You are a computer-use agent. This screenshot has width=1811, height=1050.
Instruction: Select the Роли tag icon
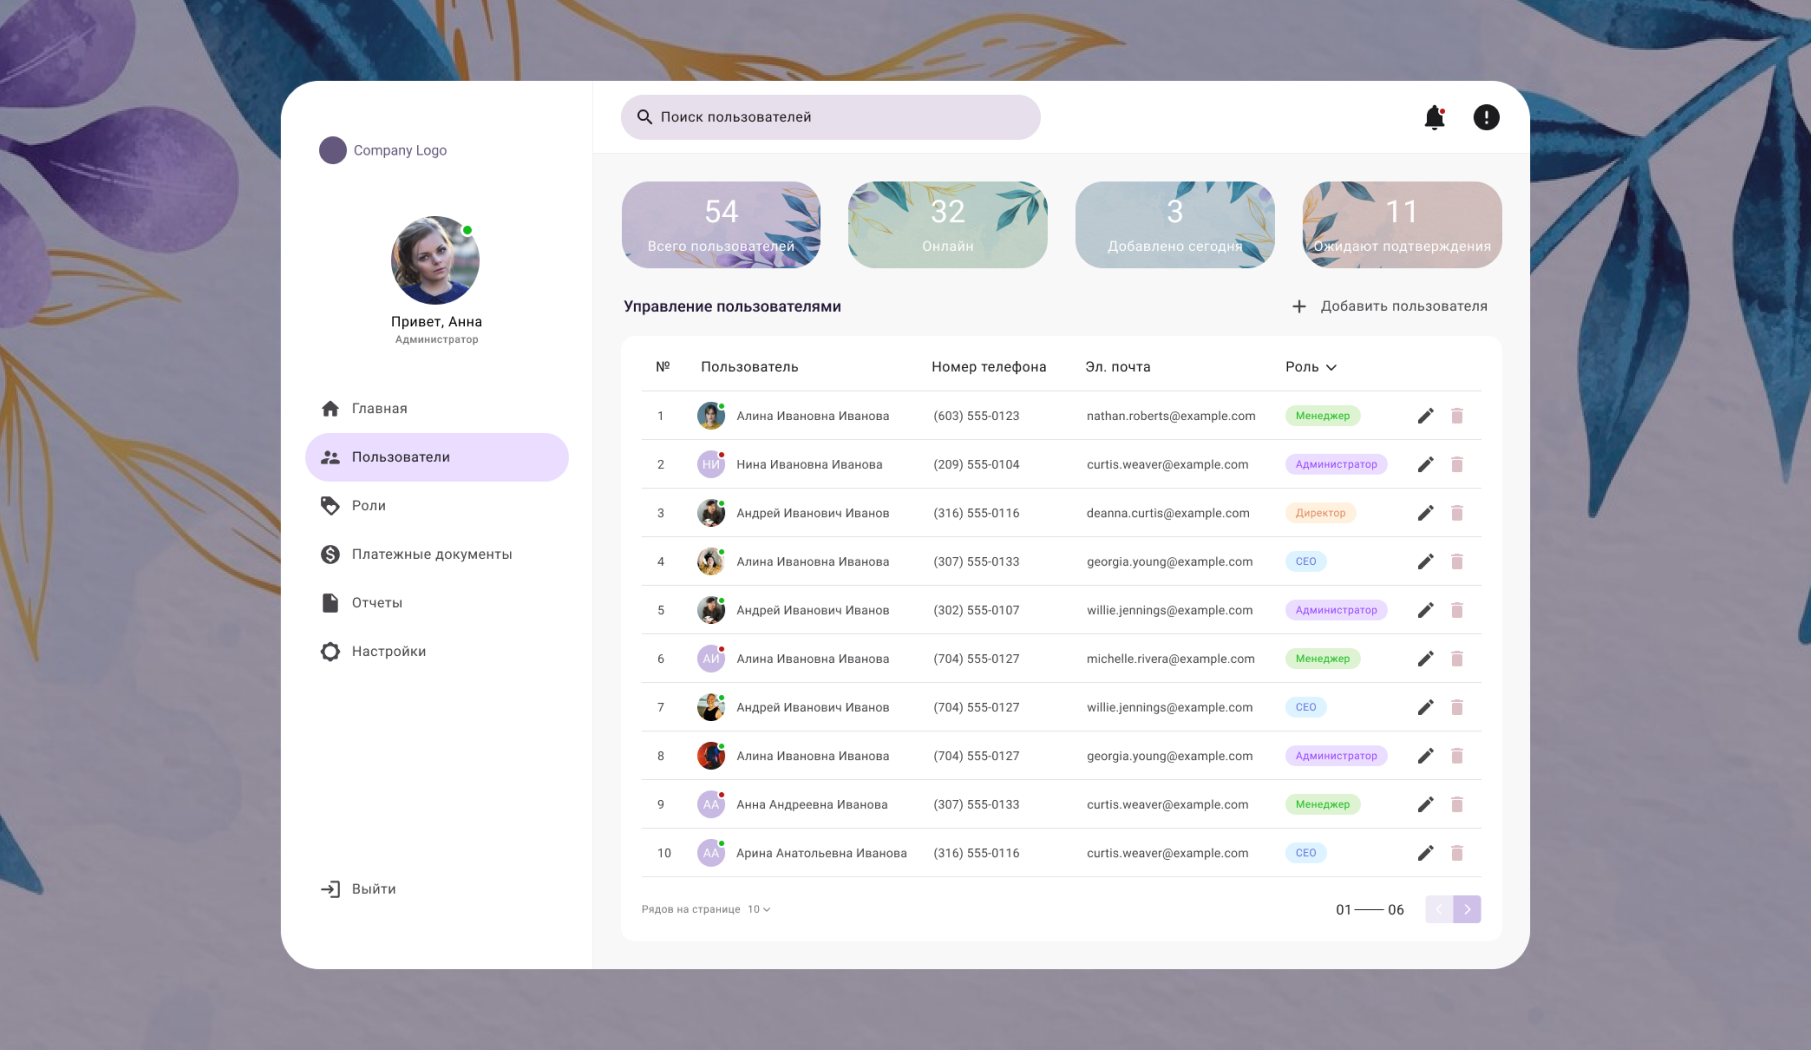pyautogui.click(x=331, y=506)
